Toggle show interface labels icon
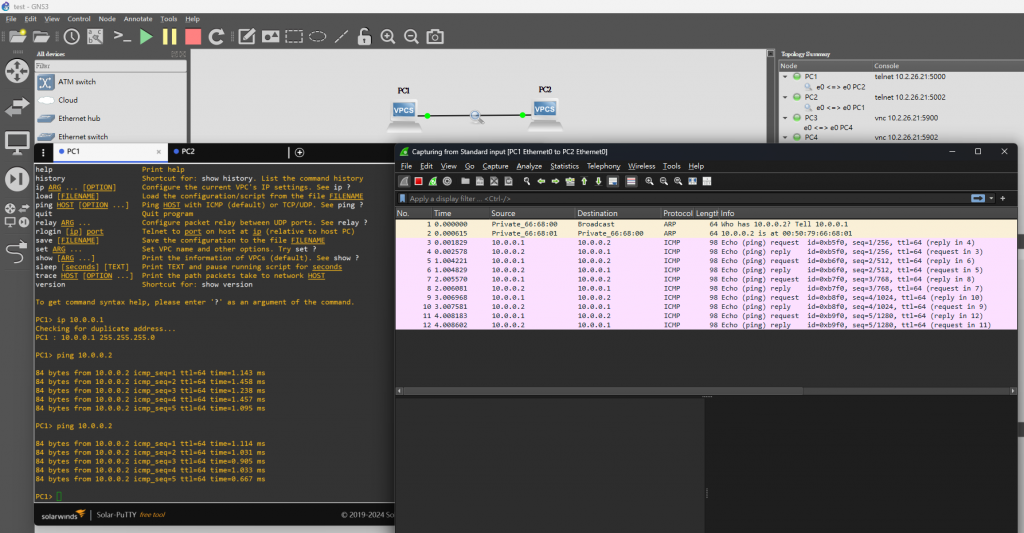Image resolution: width=1024 pixels, height=533 pixels. [95, 37]
